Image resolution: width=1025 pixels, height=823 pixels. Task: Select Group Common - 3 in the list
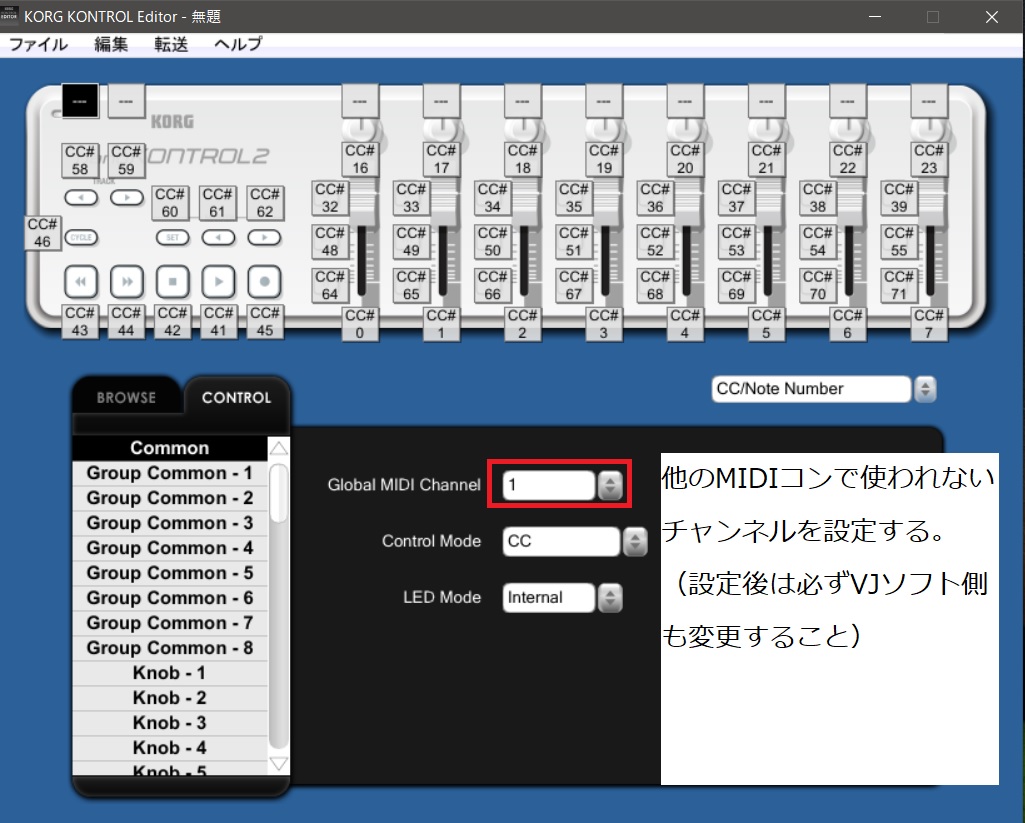[x=169, y=522]
